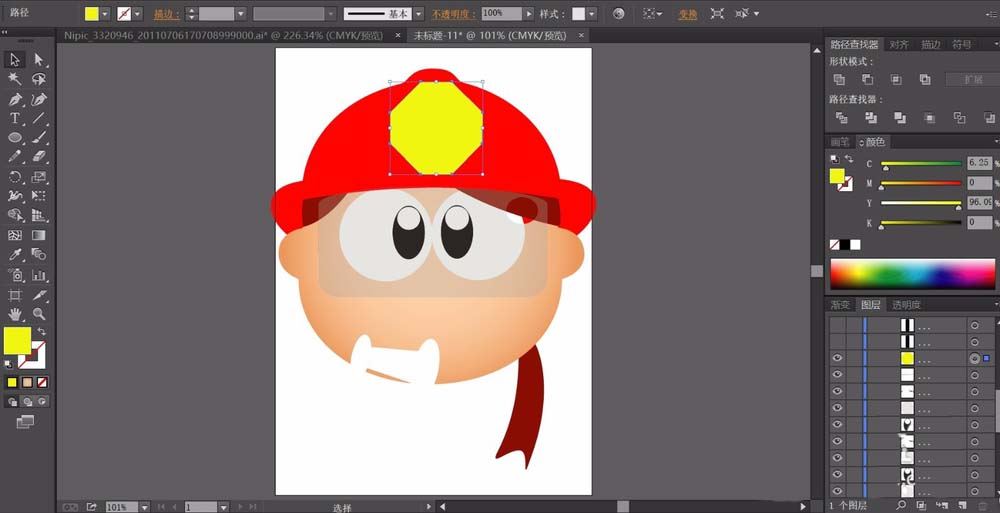Click the 扩展 (Expand) button in Pathfinder
Image resolution: width=1000 pixels, height=513 pixels.
[x=973, y=80]
